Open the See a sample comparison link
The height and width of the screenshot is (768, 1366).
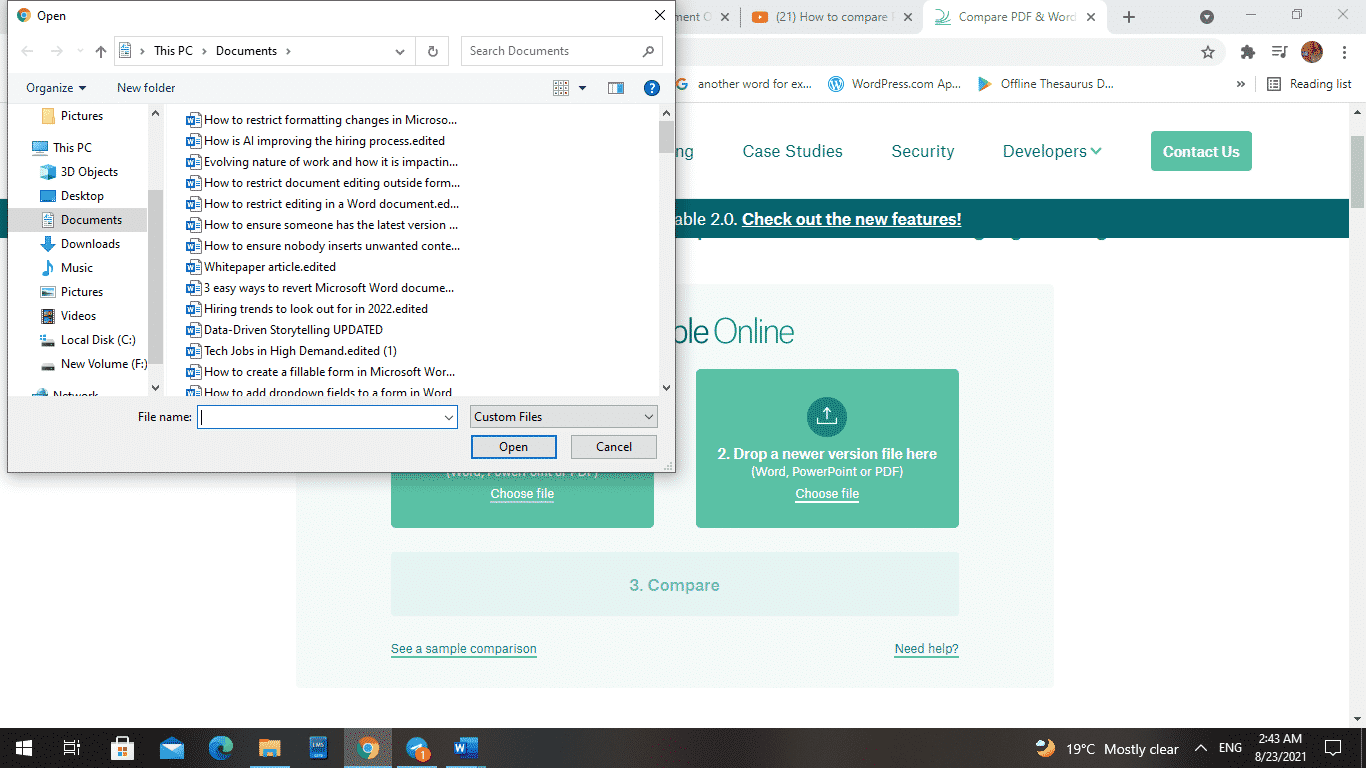(463, 649)
